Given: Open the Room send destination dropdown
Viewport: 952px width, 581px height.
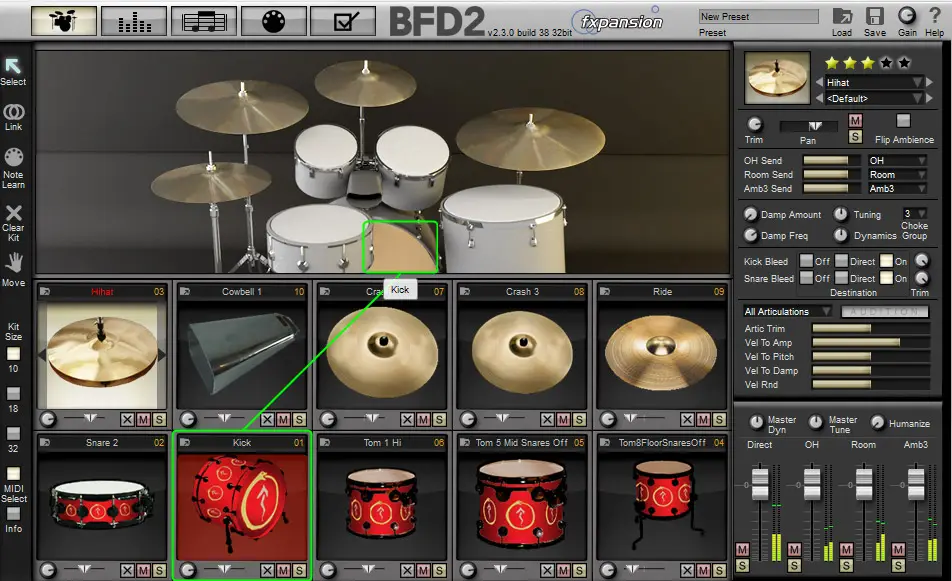Looking at the screenshot, I should point(897,174).
